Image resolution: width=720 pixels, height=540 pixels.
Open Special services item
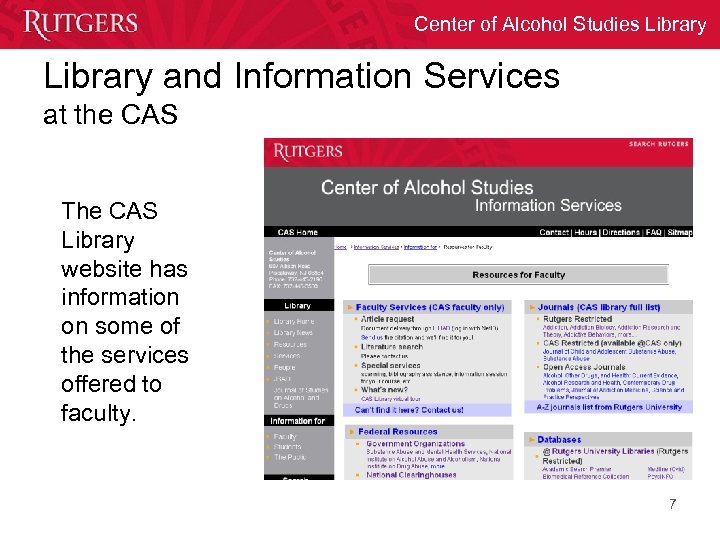(390, 366)
